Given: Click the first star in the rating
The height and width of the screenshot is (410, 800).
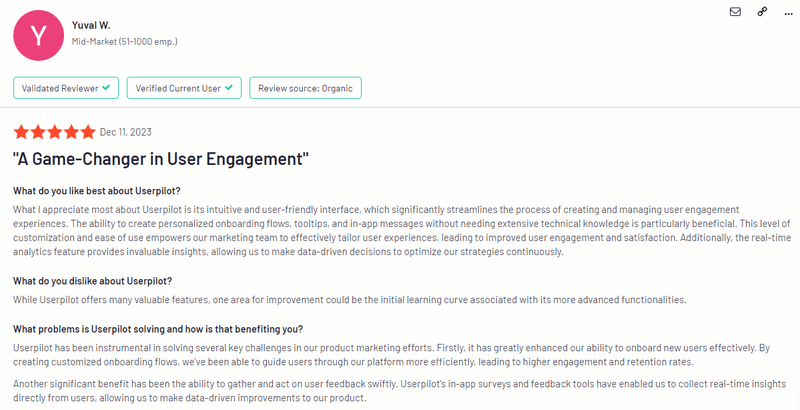Looking at the screenshot, I should (21, 132).
